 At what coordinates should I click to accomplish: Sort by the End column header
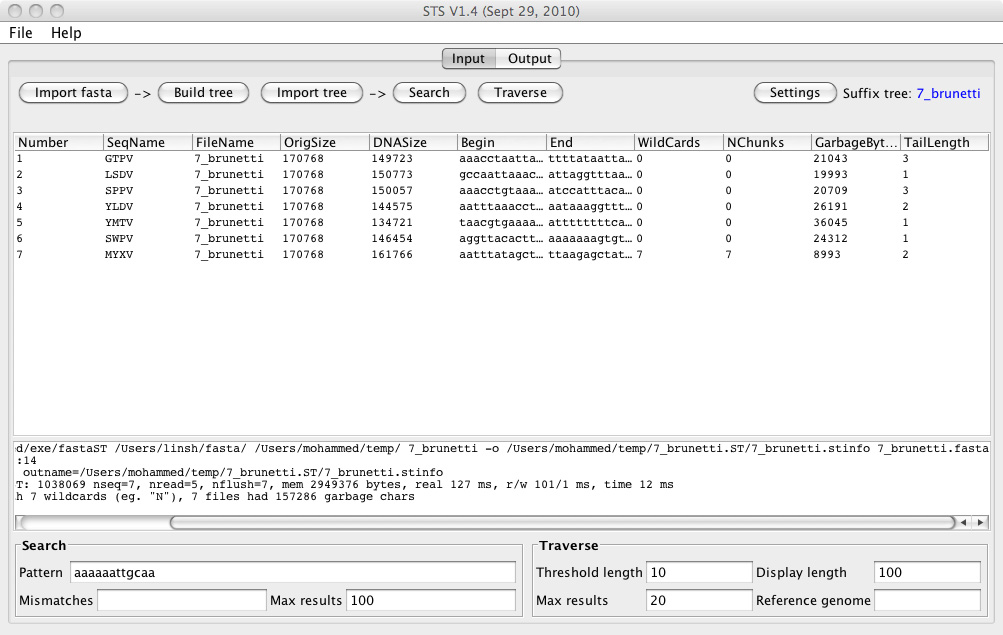coord(590,143)
